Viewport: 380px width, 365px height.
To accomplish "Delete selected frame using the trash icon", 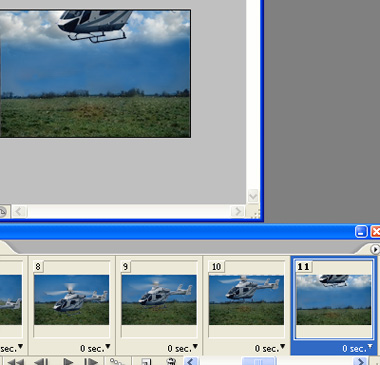I will [171, 362].
